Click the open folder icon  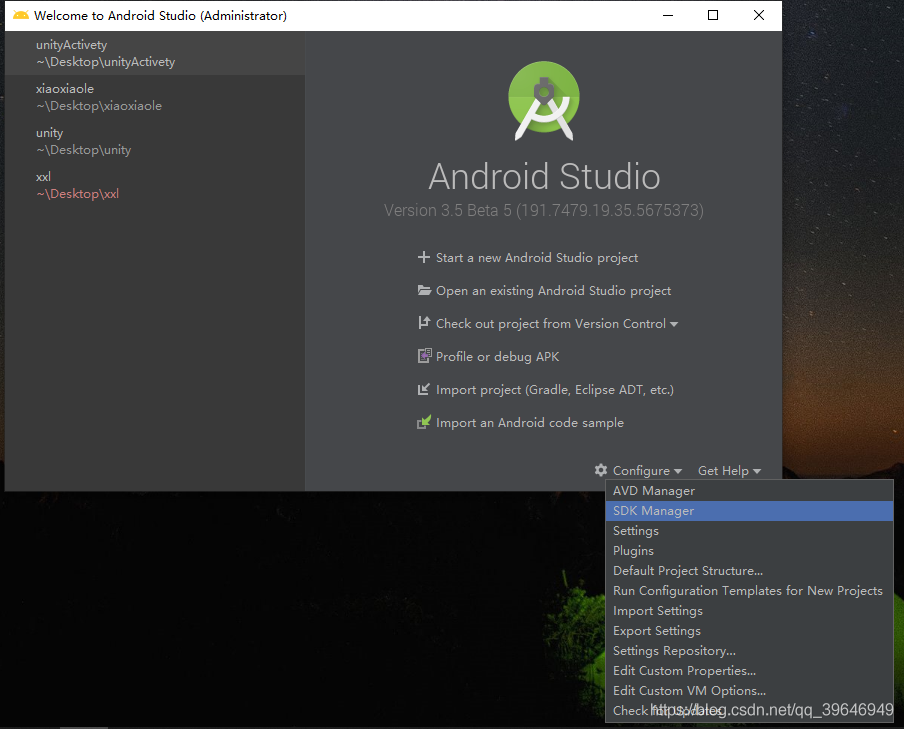424,290
